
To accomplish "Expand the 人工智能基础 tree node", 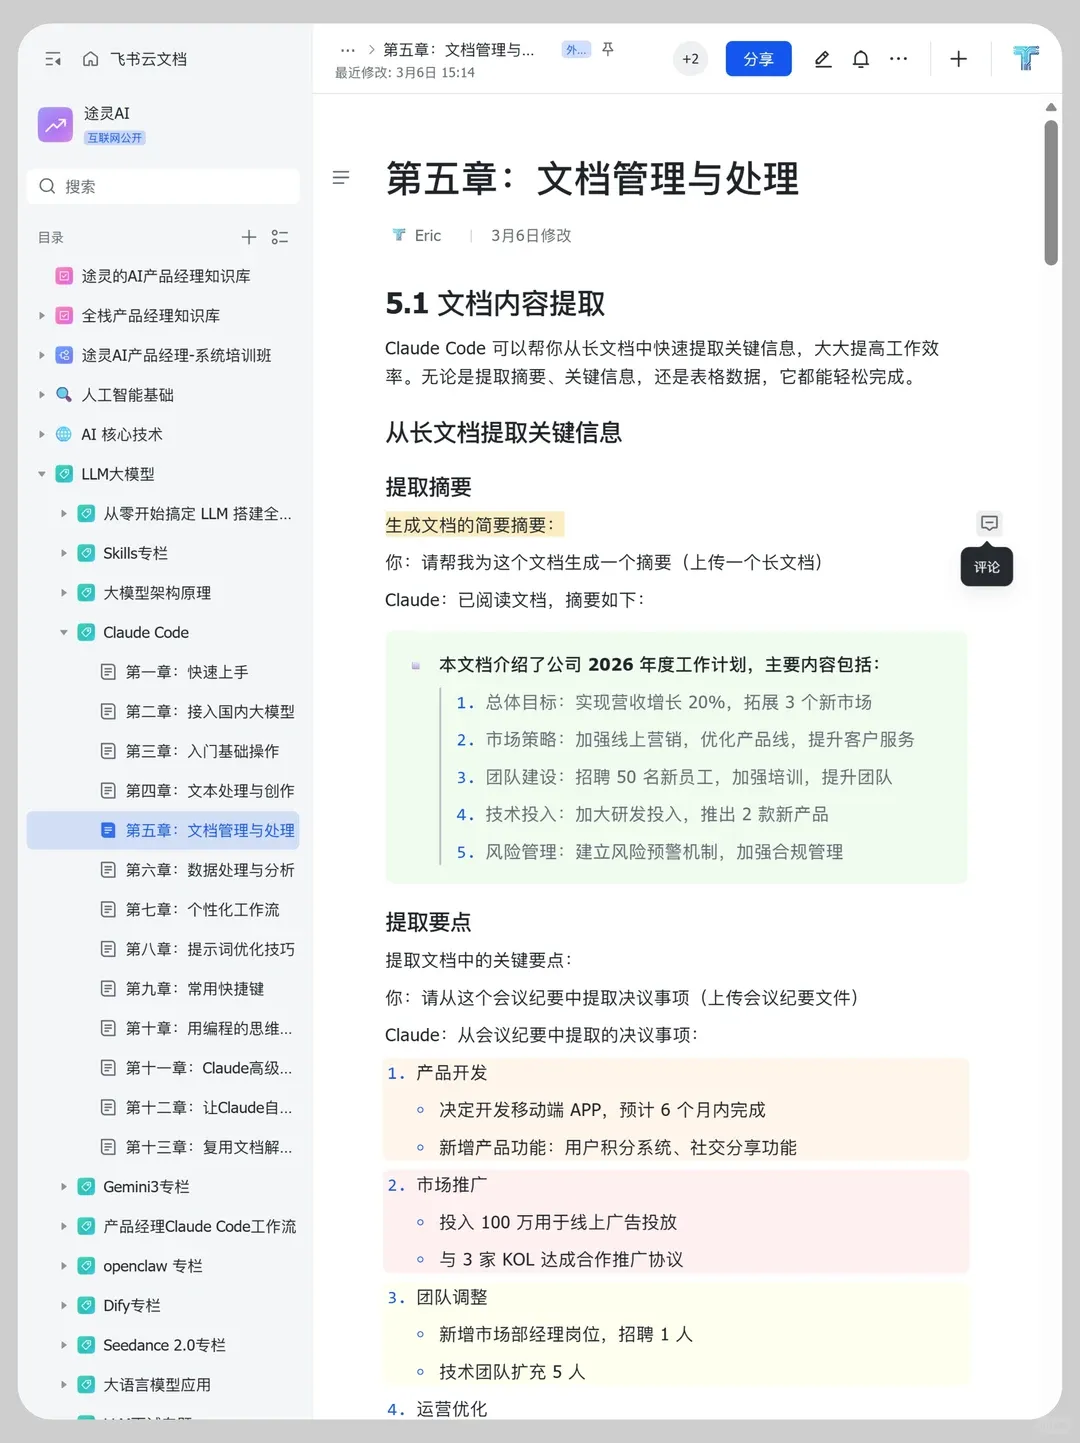I will tap(42, 395).
